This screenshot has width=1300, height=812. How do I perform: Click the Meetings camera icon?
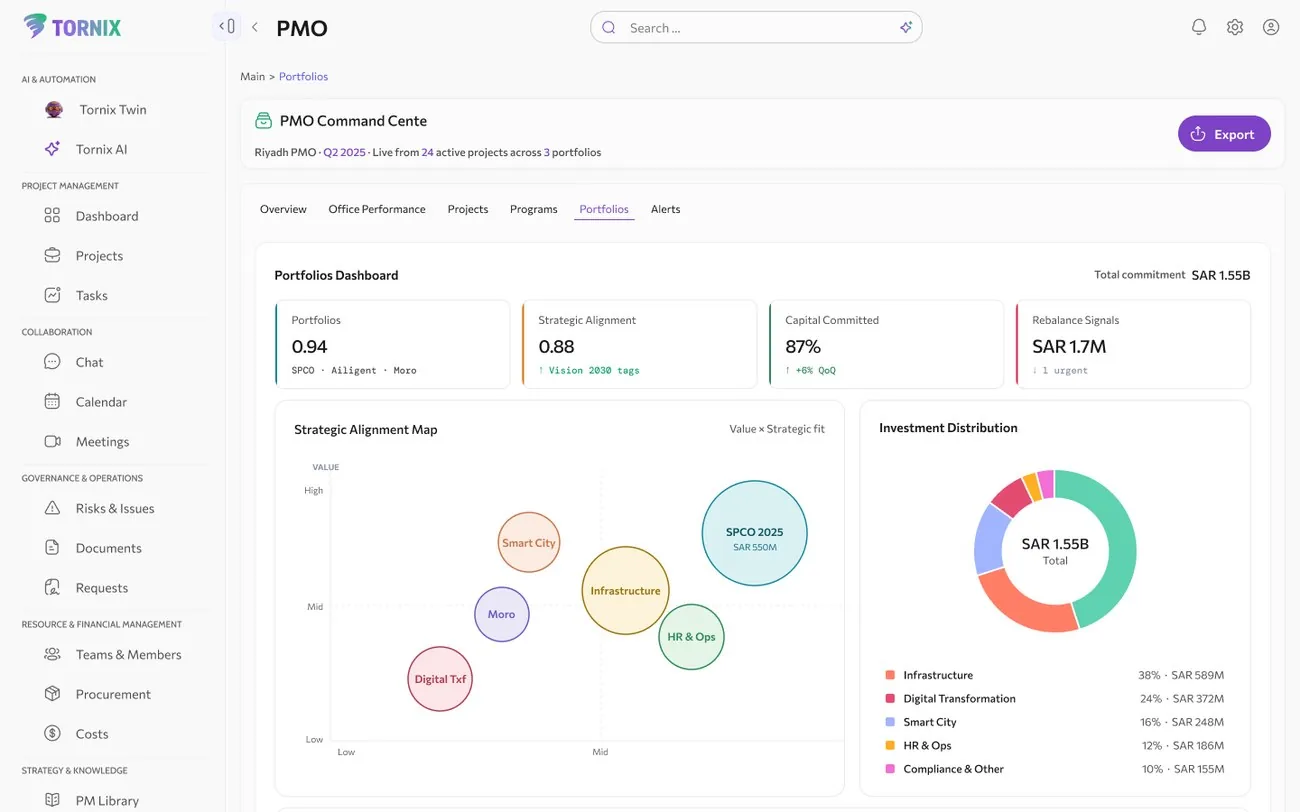pos(53,441)
